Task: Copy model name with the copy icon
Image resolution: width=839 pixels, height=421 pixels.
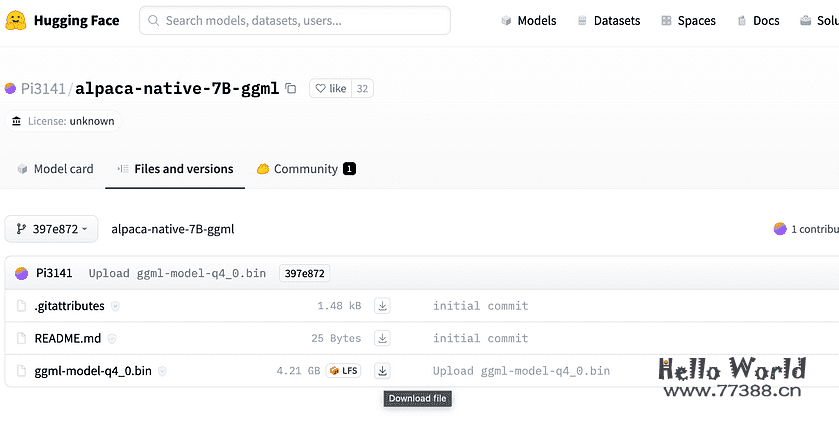Action: pos(291,89)
